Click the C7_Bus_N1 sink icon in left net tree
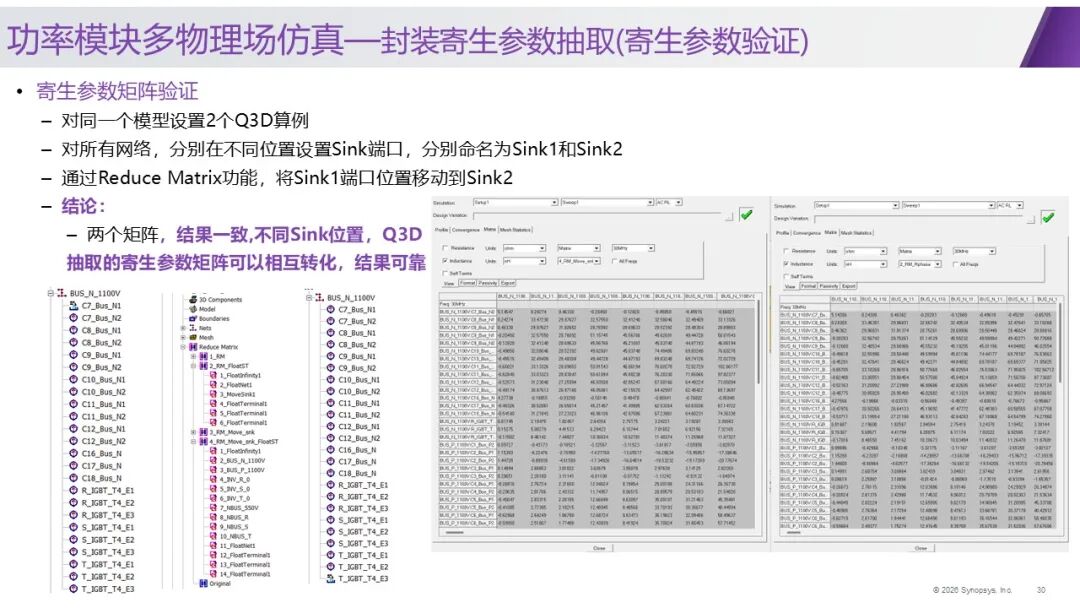 pos(73,306)
